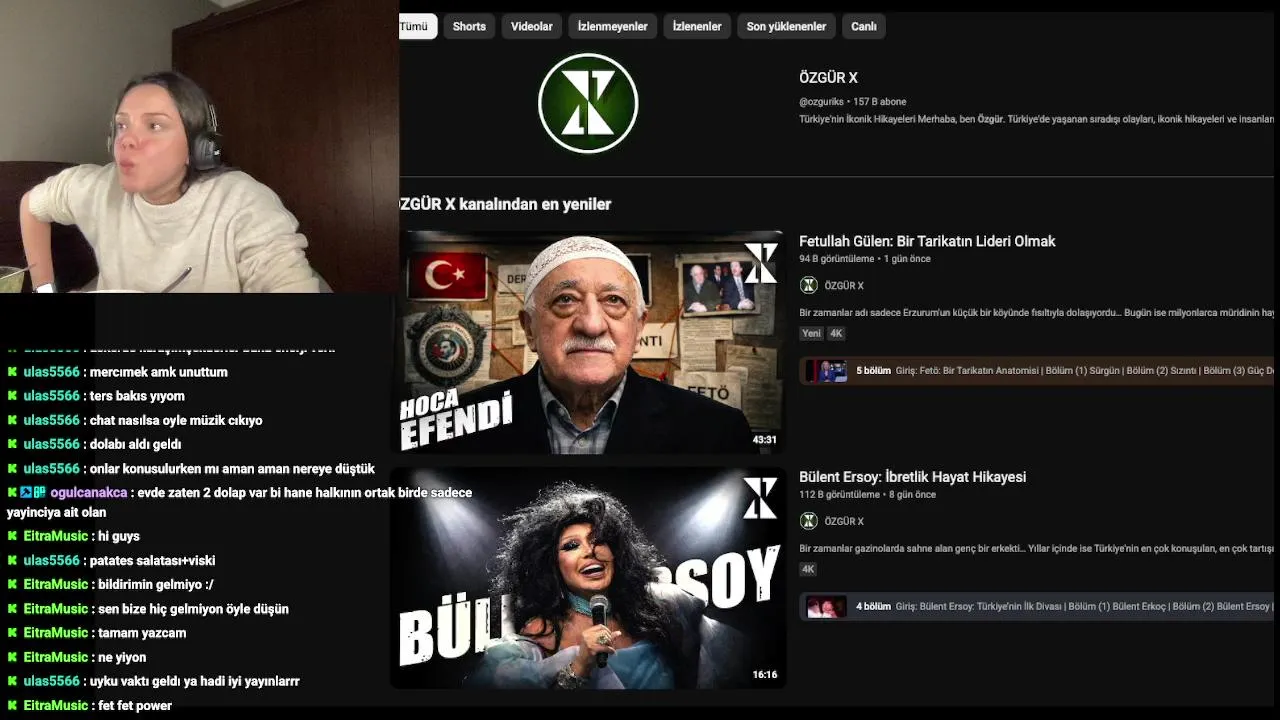Image resolution: width=1280 pixels, height=720 pixels.
Task: Click the X logo on Bülent Ersoy thumbnail
Action: pos(761,498)
